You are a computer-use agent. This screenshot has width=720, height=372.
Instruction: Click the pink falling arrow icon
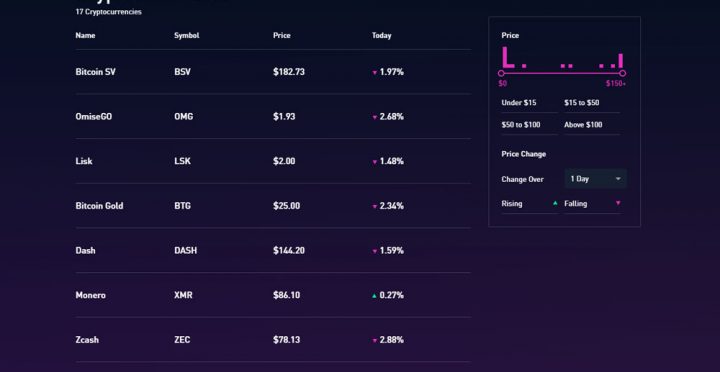(x=618, y=203)
